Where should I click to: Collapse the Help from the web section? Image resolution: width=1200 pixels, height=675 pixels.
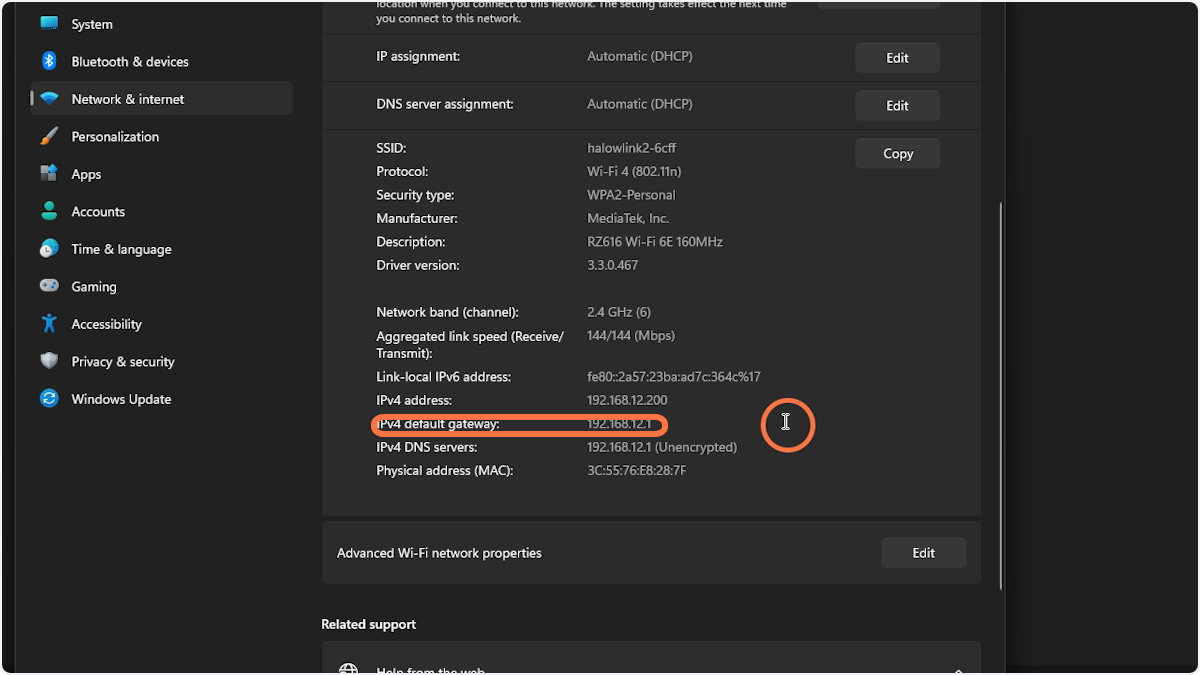(x=957, y=671)
